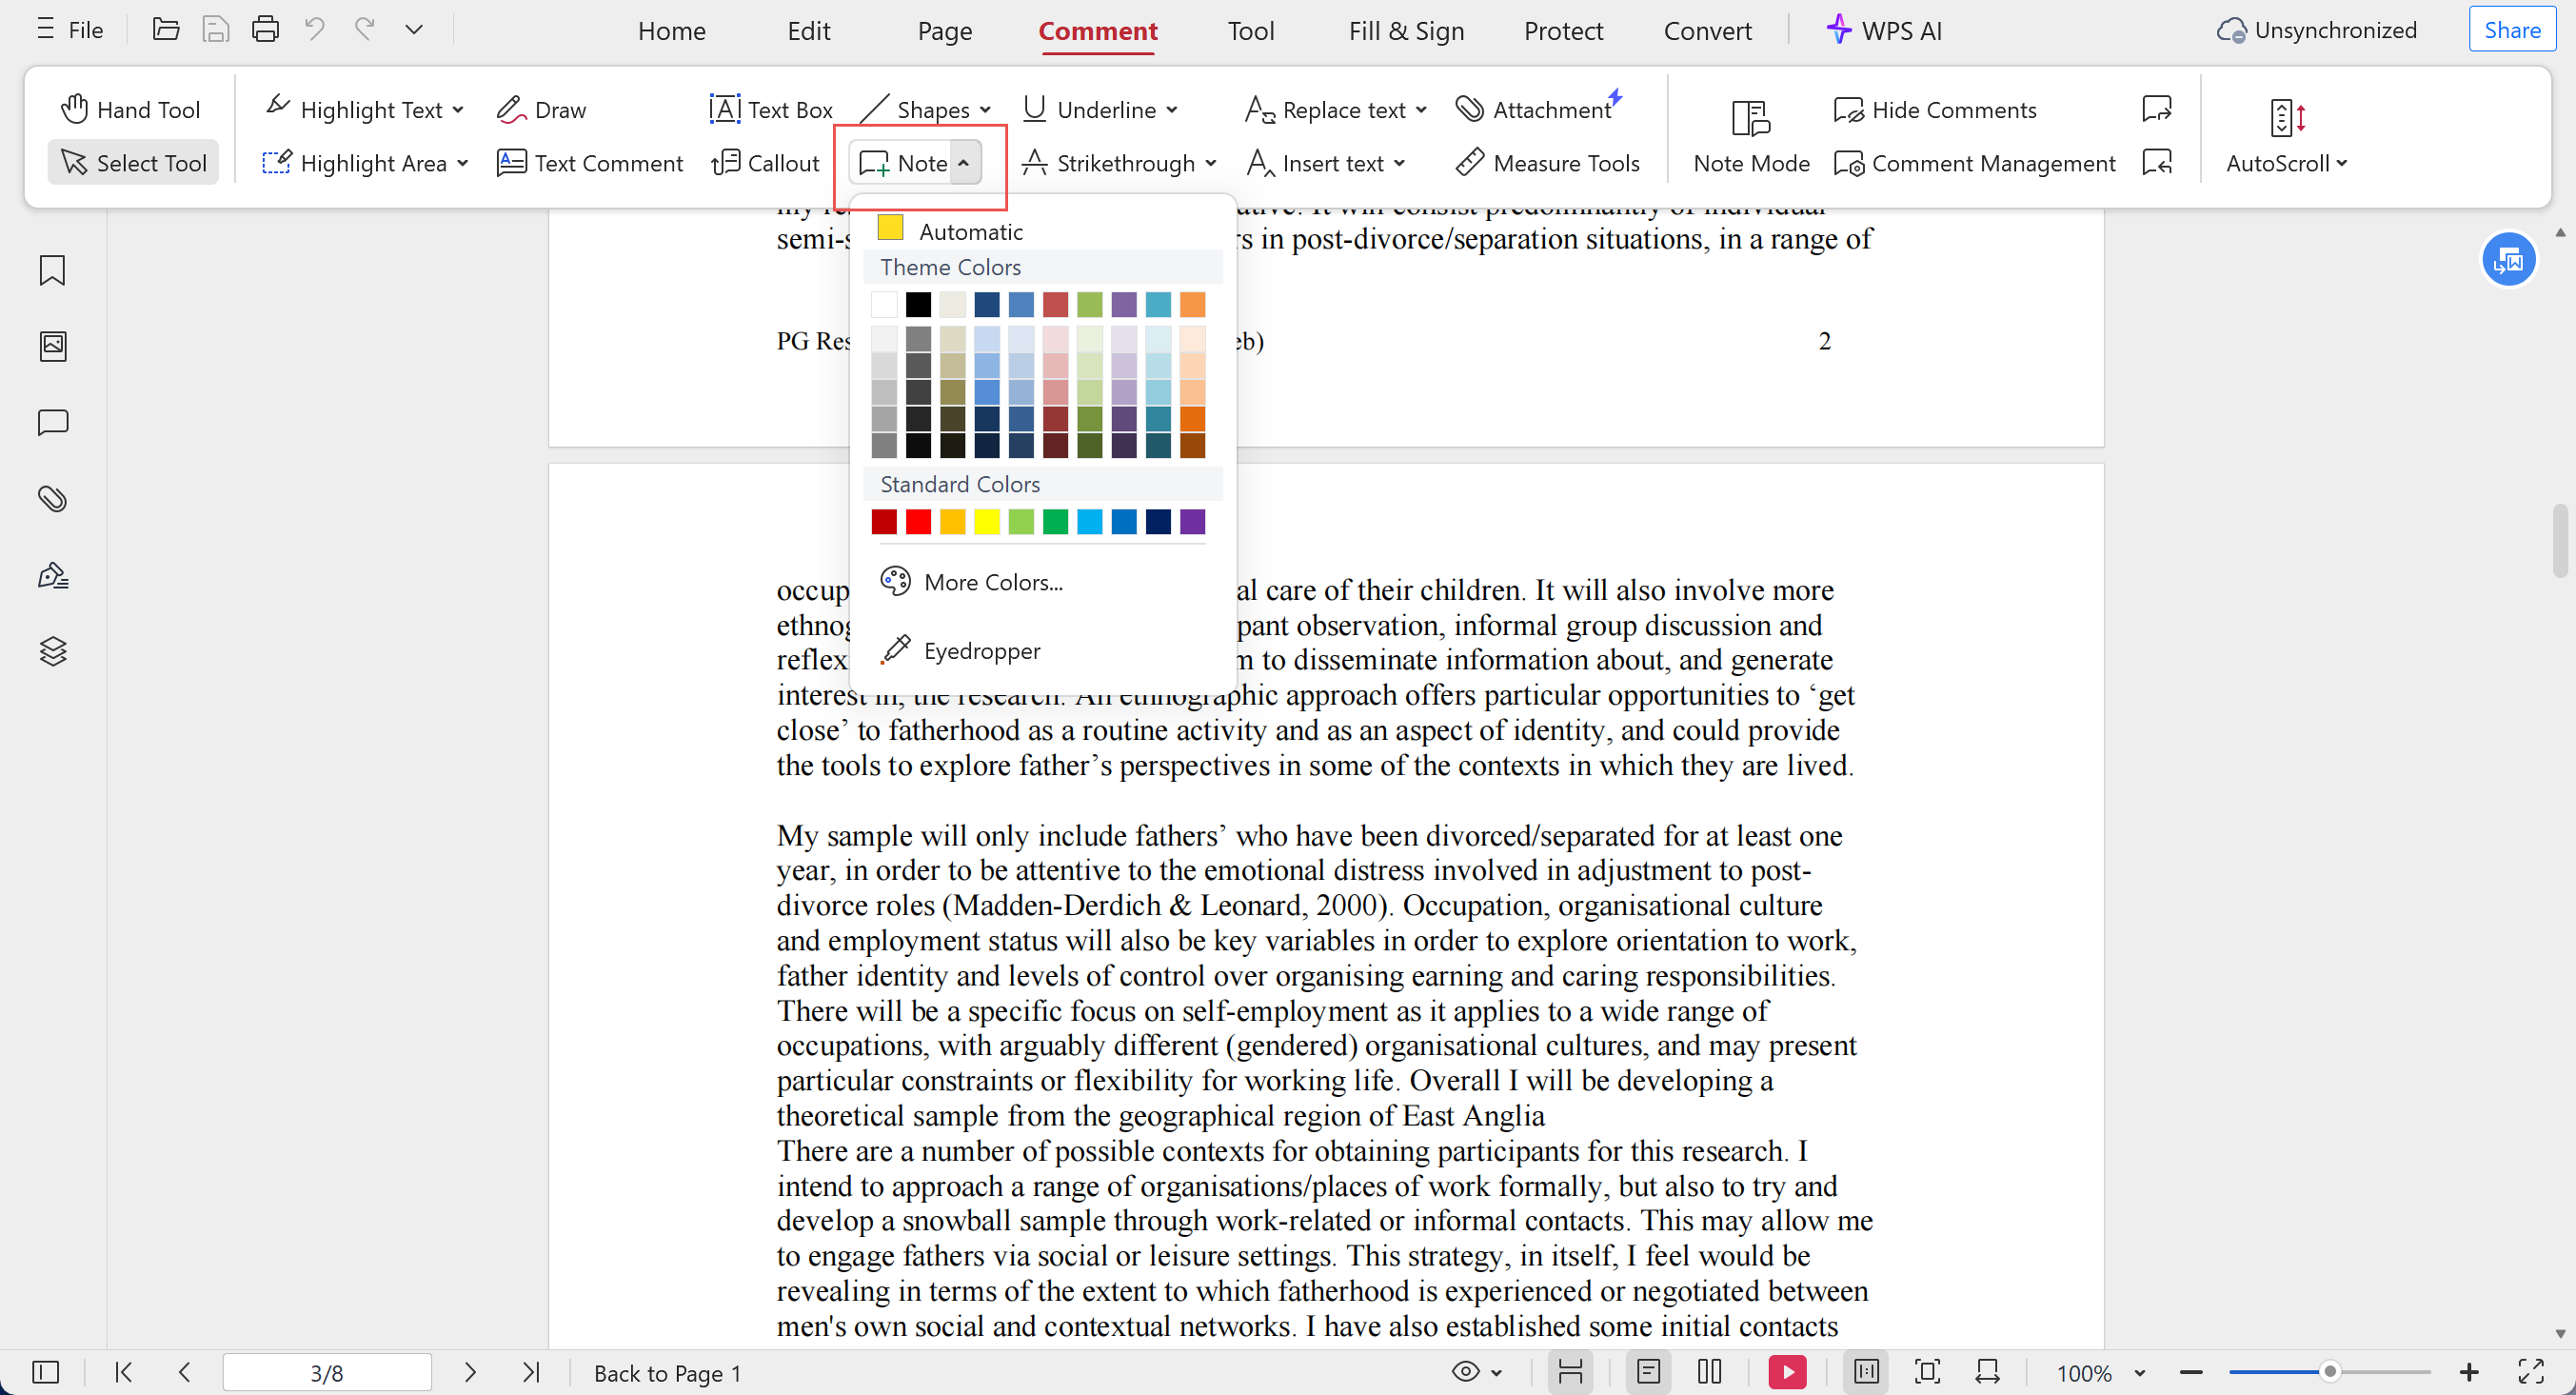Go to the previous page
Screen dimensions: 2576x1395
[184, 1372]
